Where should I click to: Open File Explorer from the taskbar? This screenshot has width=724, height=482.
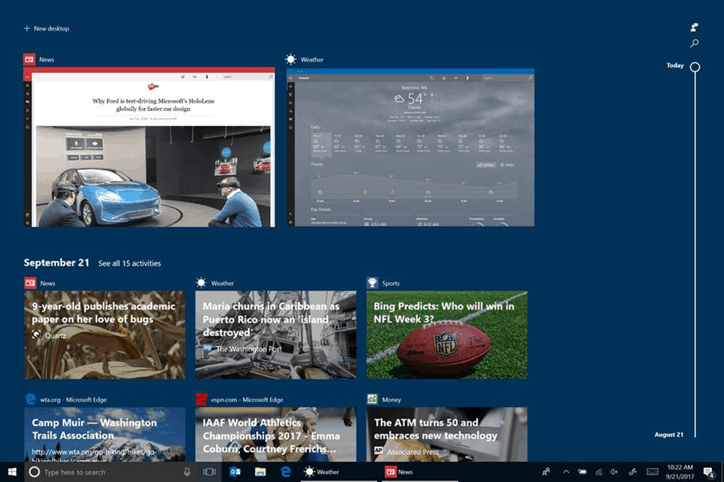click(x=260, y=472)
